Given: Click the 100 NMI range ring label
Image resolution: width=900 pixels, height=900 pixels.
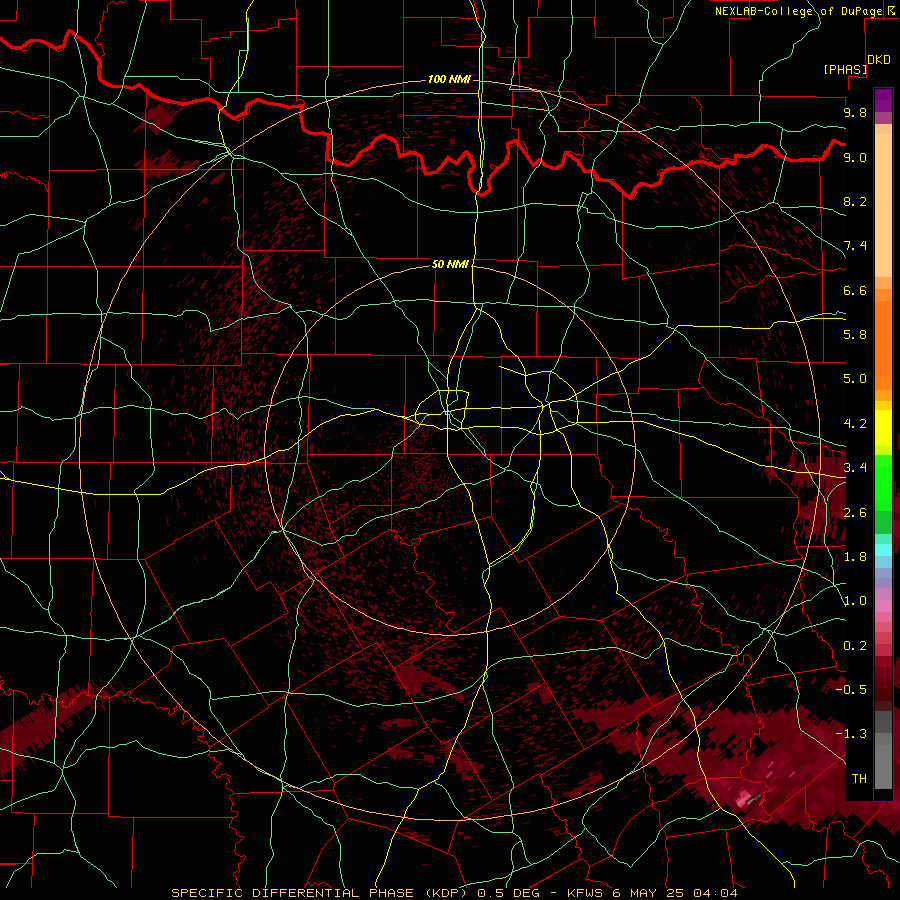Looking at the screenshot, I should (449, 79).
